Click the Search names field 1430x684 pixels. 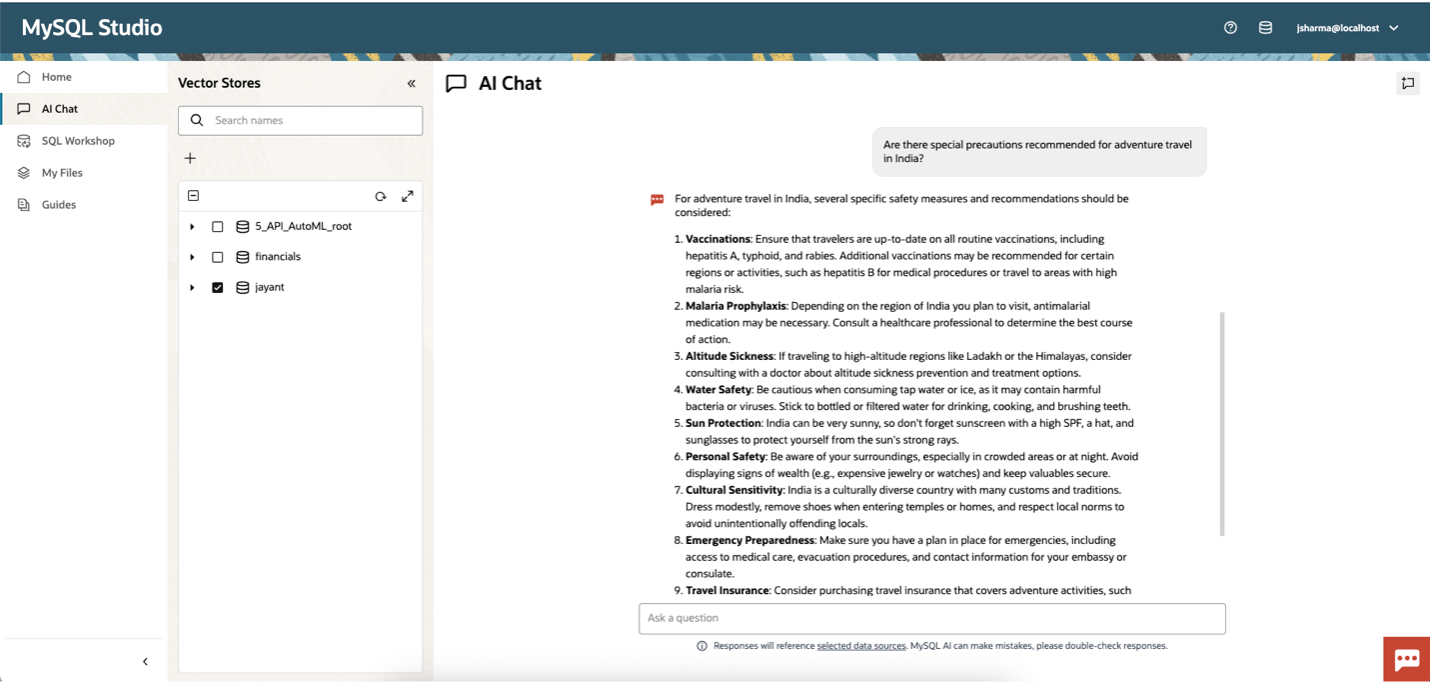300,120
